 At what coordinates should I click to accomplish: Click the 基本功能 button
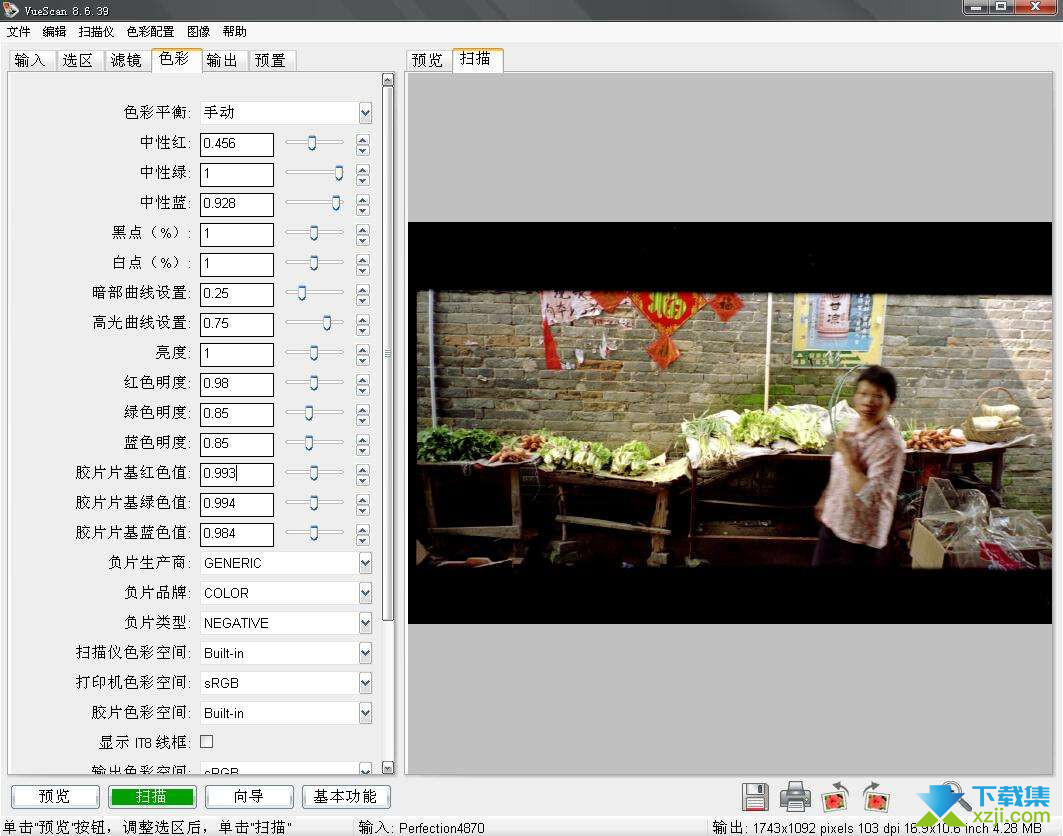tap(346, 796)
